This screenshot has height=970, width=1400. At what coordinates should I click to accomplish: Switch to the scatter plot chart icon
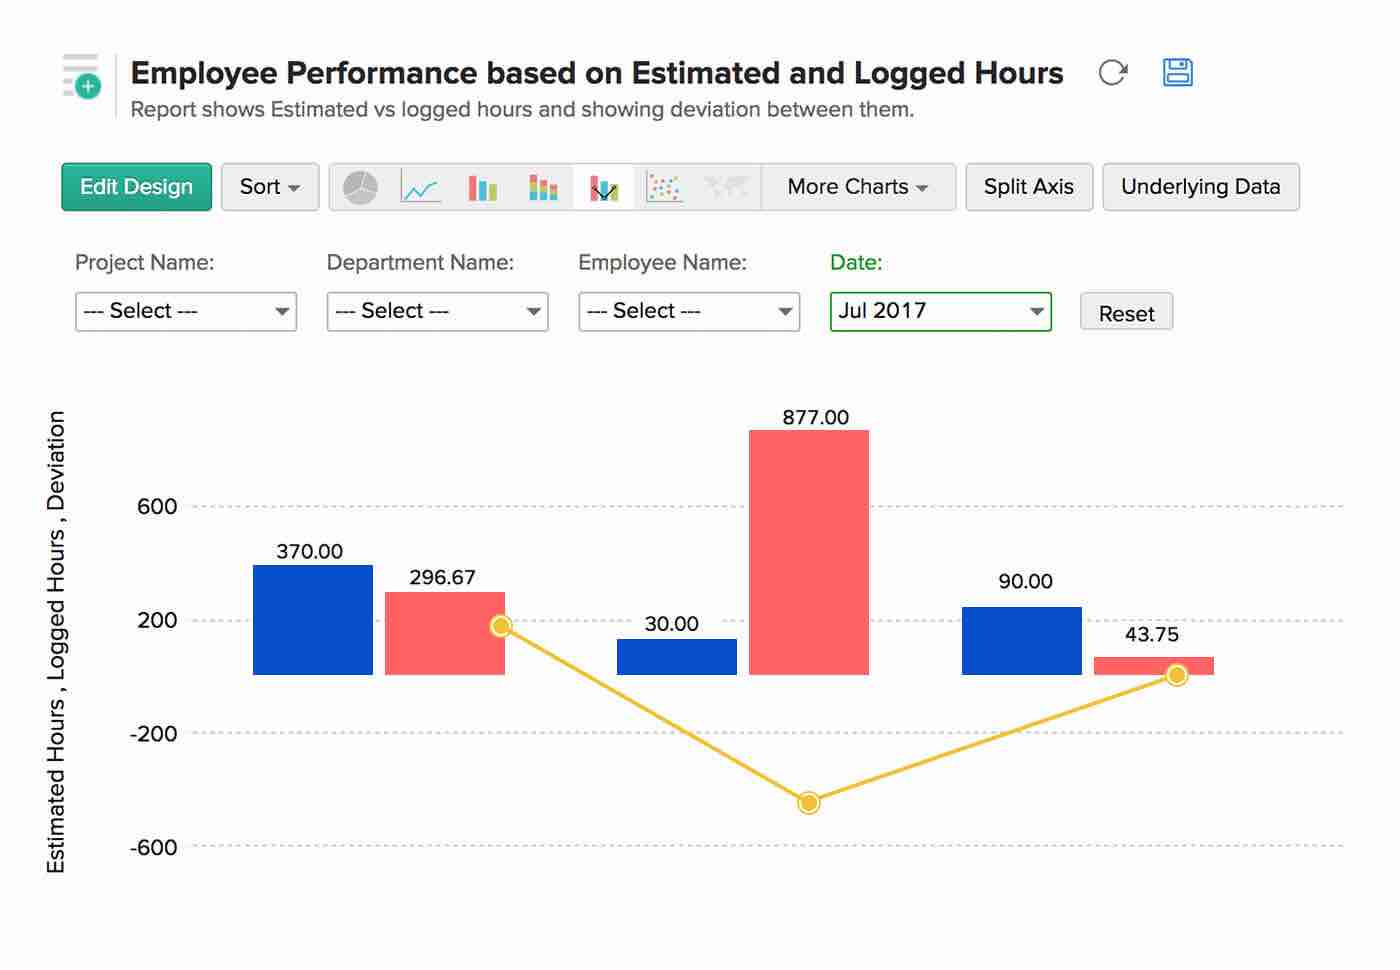665,186
